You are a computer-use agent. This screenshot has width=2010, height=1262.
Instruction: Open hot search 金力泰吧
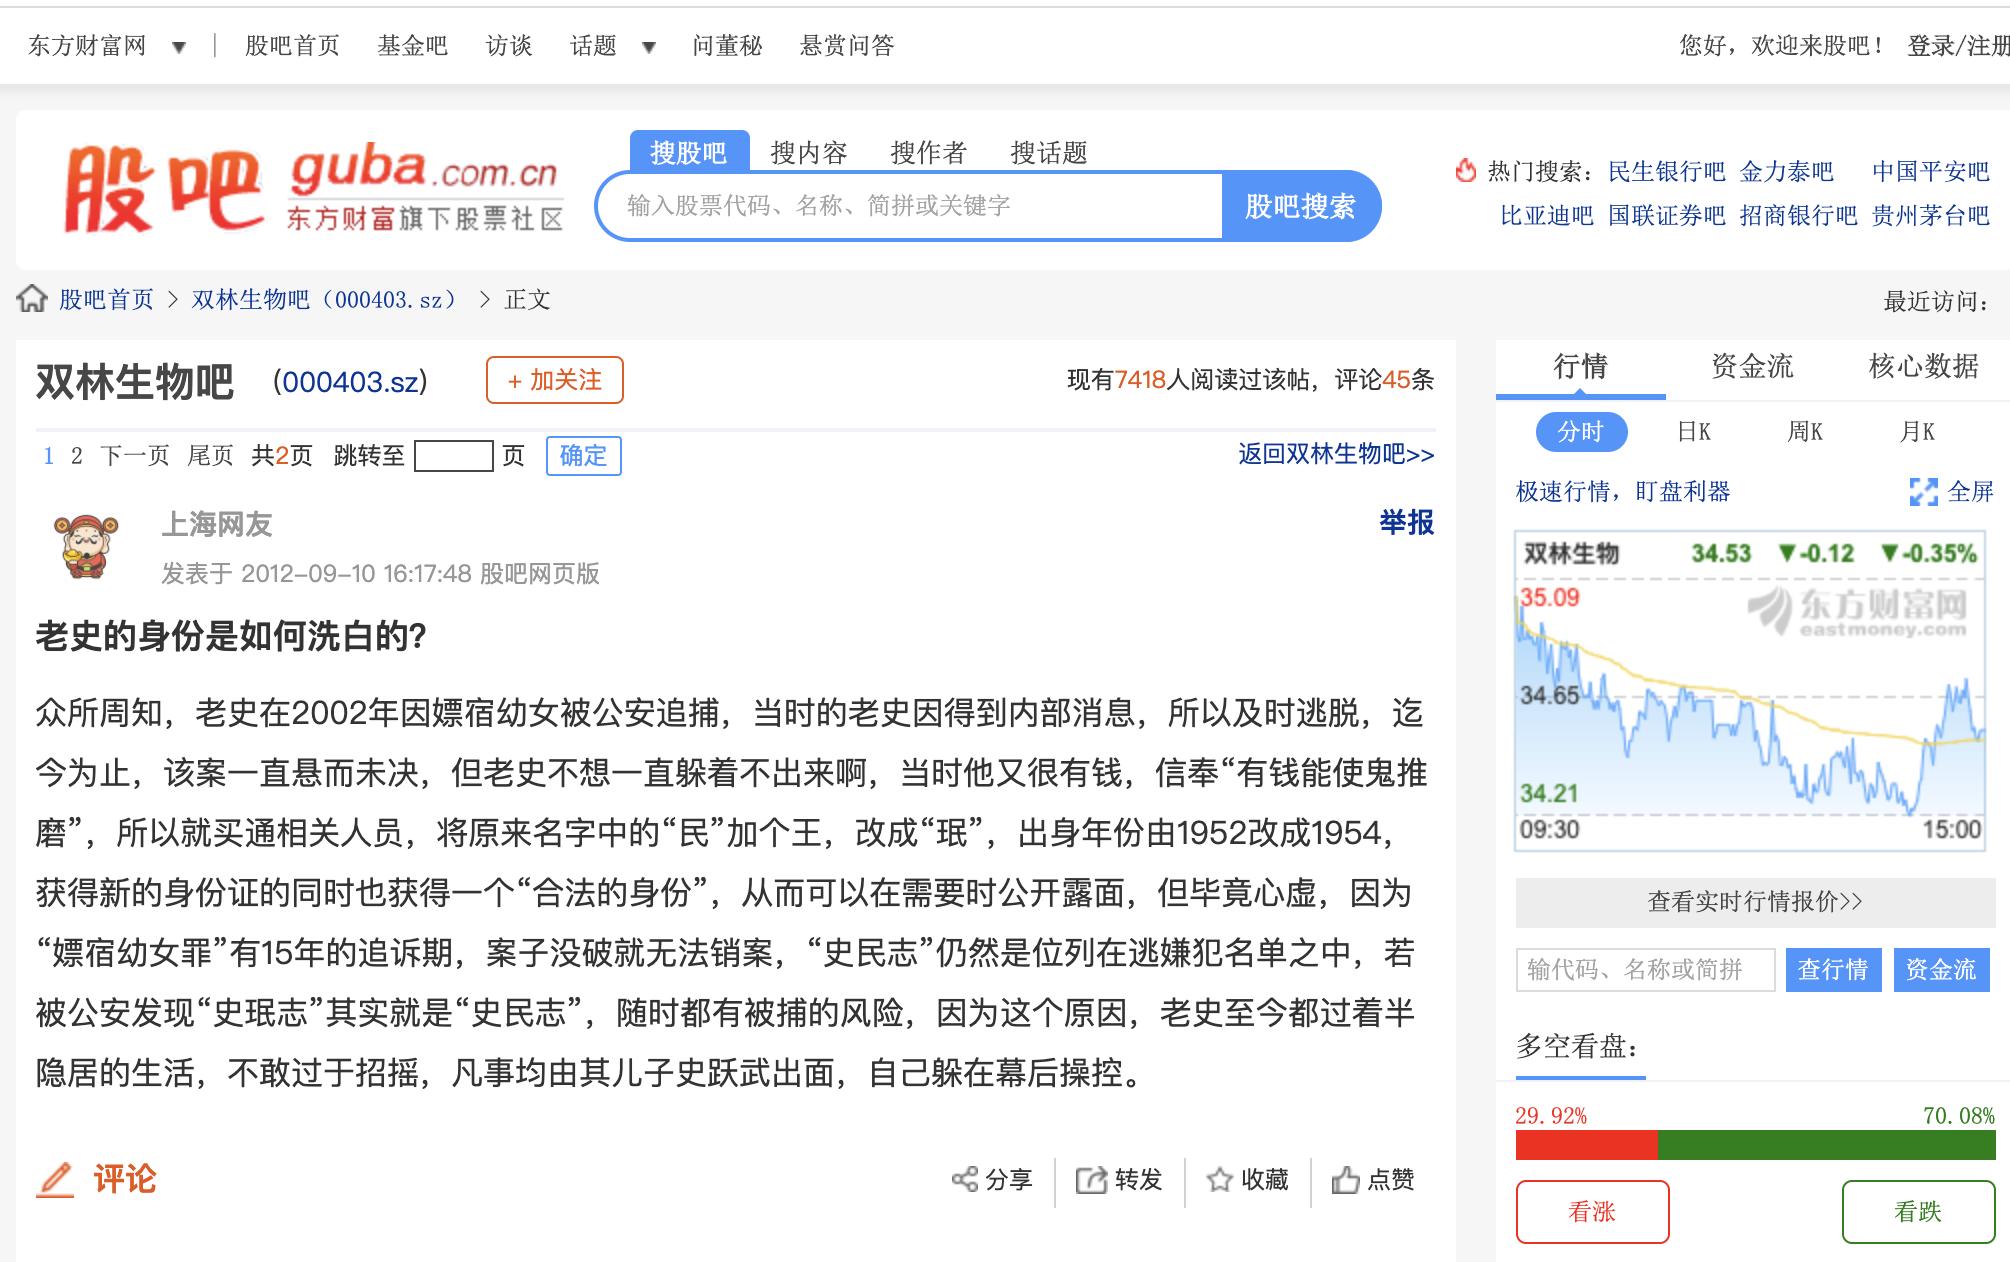tap(1787, 172)
